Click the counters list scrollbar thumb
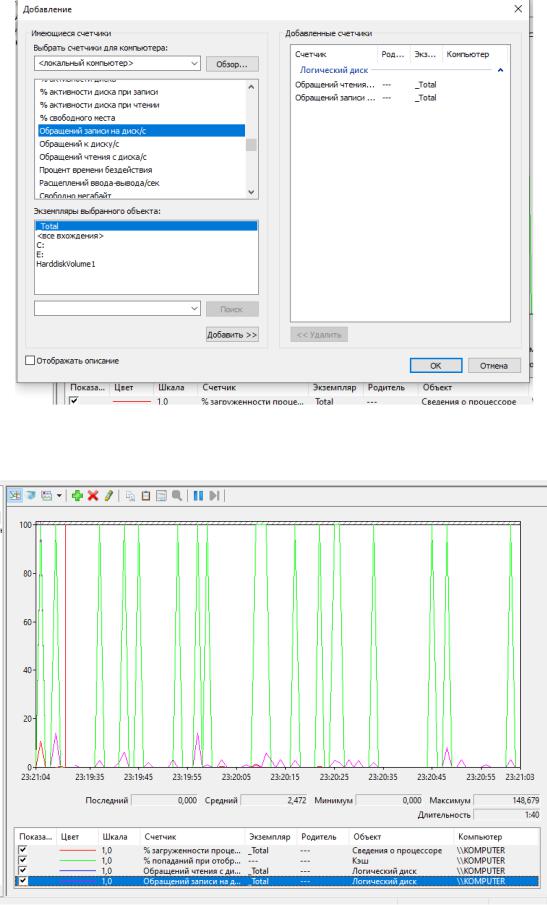The image size is (547, 905). (x=251, y=144)
